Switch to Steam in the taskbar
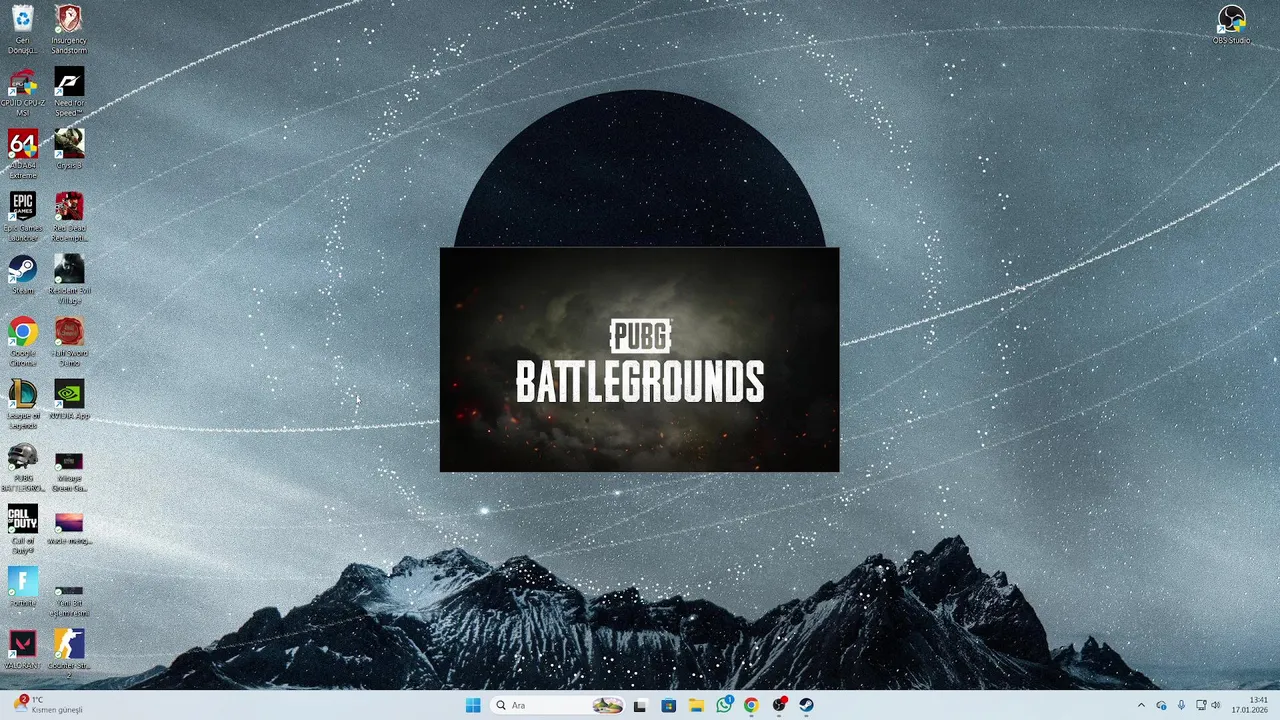This screenshot has width=1280, height=720. click(x=806, y=705)
